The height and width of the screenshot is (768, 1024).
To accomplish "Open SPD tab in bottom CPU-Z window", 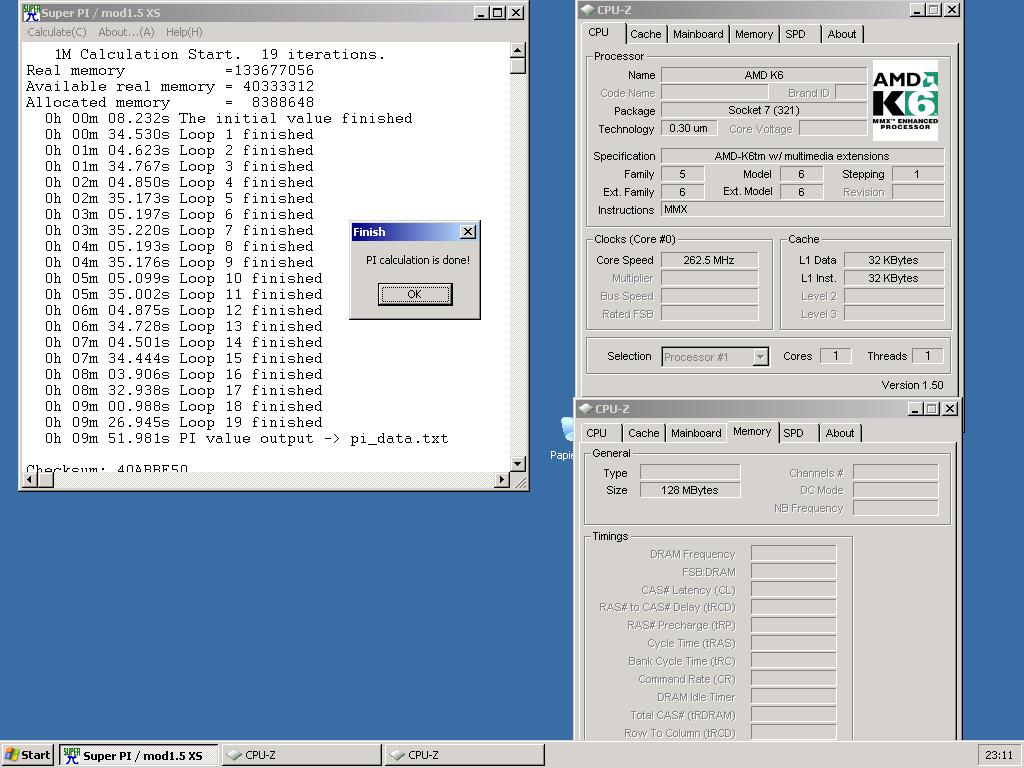I will (x=793, y=433).
